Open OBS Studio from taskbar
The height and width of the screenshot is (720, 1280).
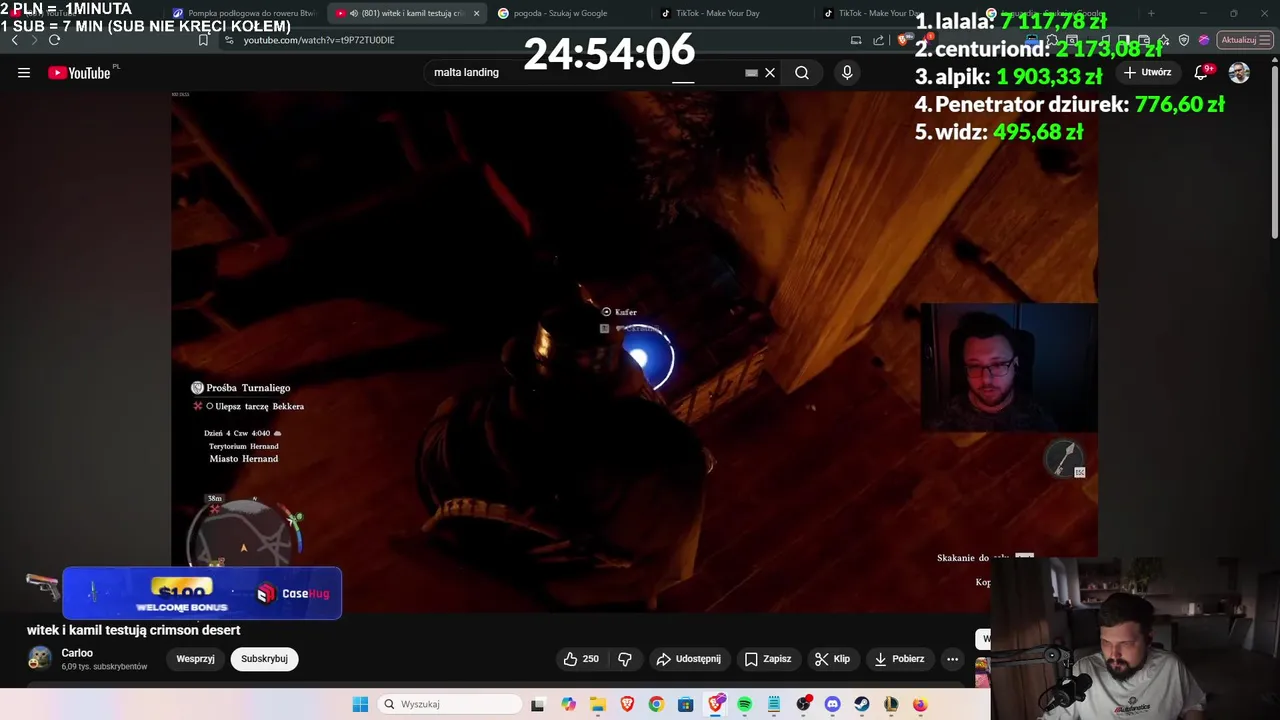click(x=803, y=704)
